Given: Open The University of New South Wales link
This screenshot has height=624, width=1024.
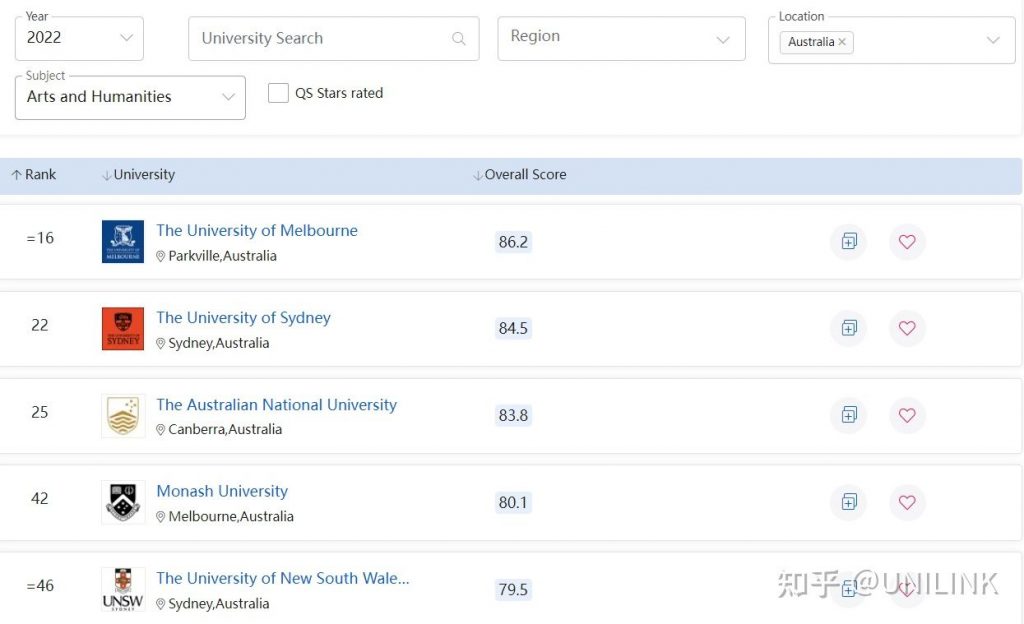Looking at the screenshot, I should coord(283,578).
